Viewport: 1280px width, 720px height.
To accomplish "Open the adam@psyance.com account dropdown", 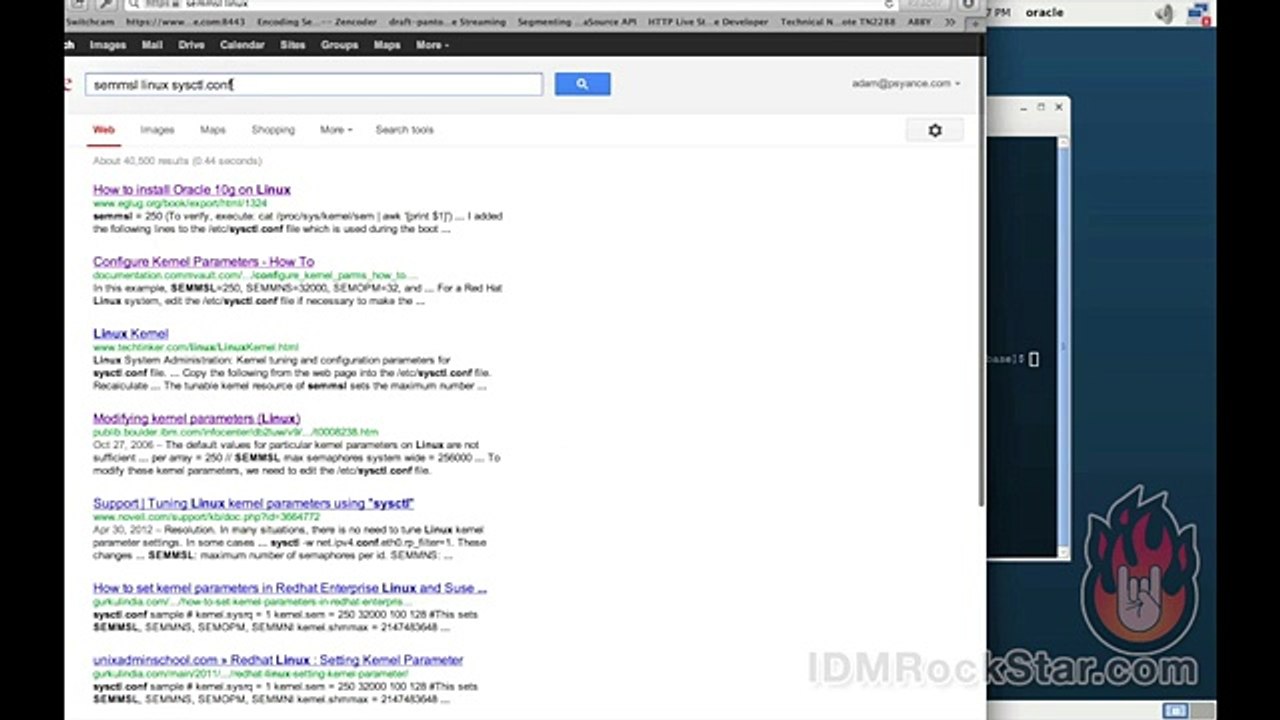I will tap(906, 84).
